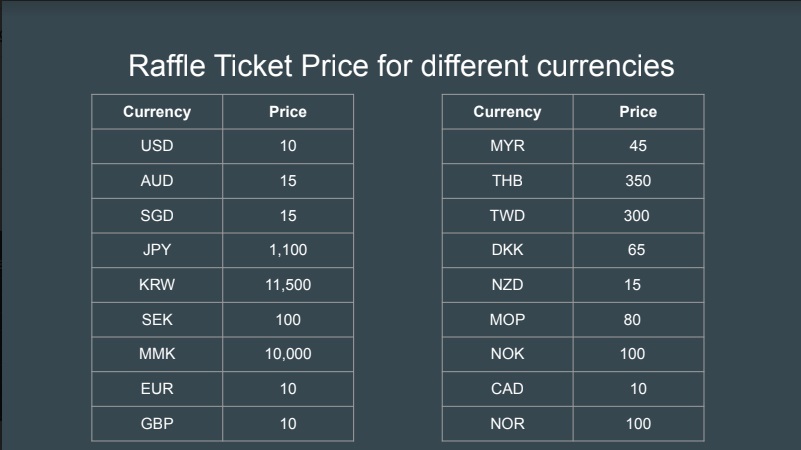Select the CAD currency cell
The image size is (801, 450).
tap(507, 389)
